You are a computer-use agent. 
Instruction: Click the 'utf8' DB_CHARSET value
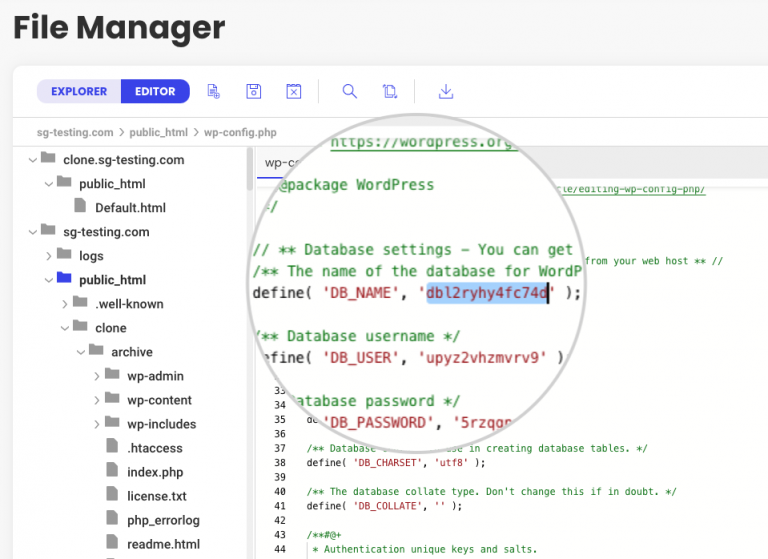point(451,462)
